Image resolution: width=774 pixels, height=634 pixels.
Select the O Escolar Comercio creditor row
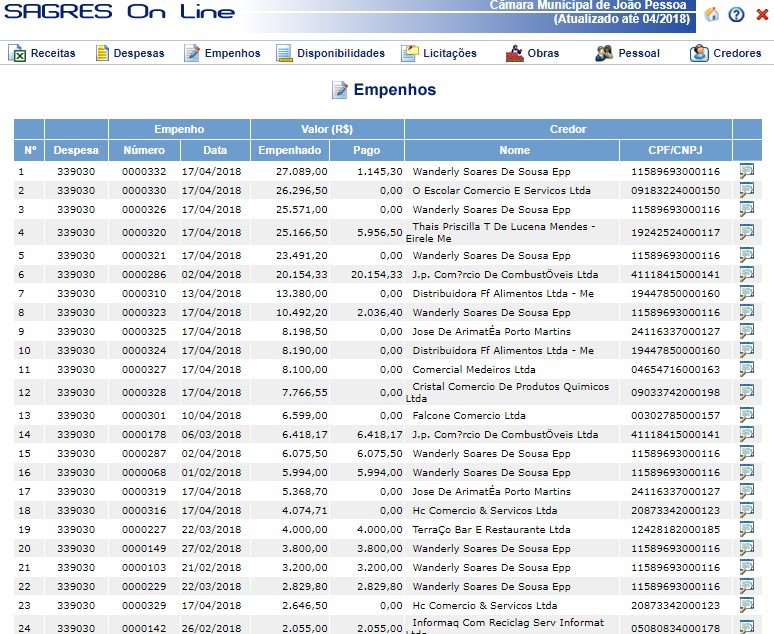pyautogui.click(x=501, y=191)
